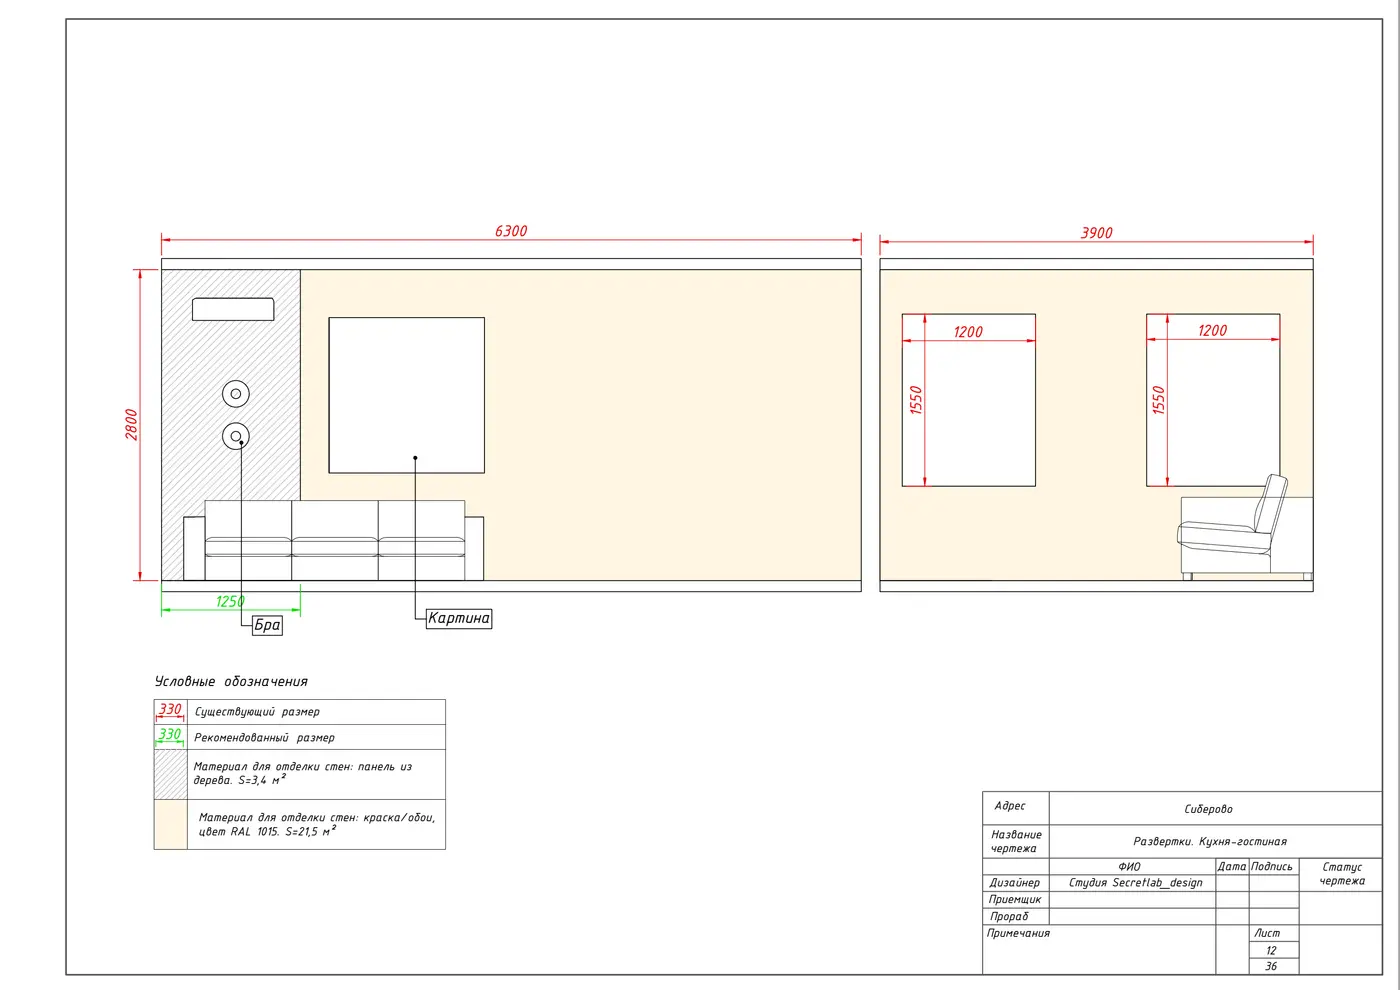This screenshot has height=990, width=1400.
Task: Select the upper wall sconce circle
Action: 236,394
